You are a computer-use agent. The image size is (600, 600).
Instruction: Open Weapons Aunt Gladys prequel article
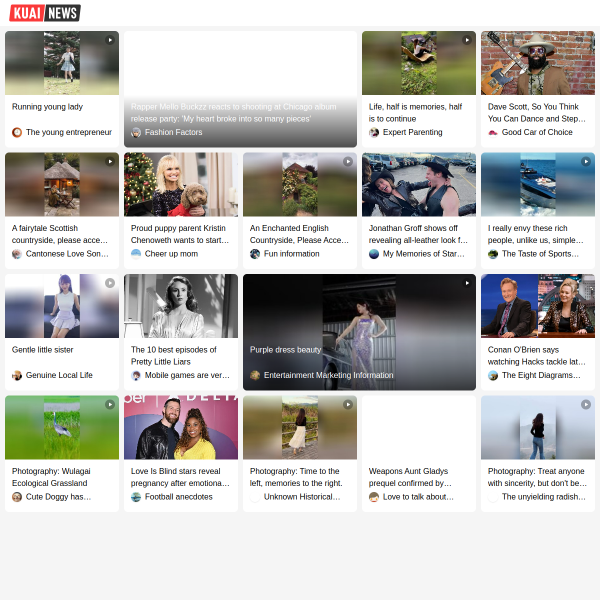pos(410,477)
